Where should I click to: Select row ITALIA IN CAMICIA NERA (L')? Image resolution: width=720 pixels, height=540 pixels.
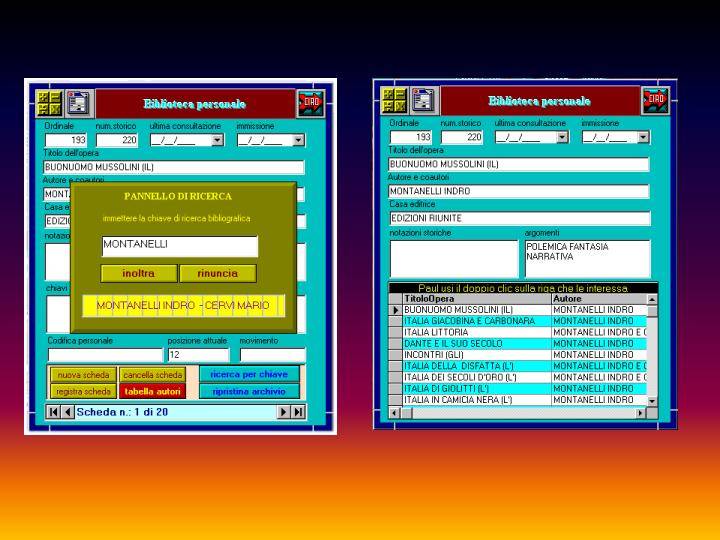click(x=524, y=400)
